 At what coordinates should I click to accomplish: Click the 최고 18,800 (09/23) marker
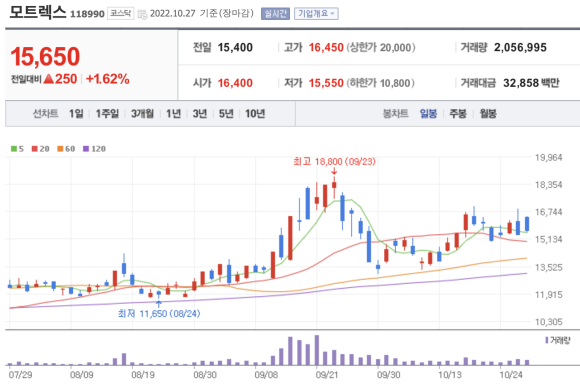pyautogui.click(x=334, y=162)
